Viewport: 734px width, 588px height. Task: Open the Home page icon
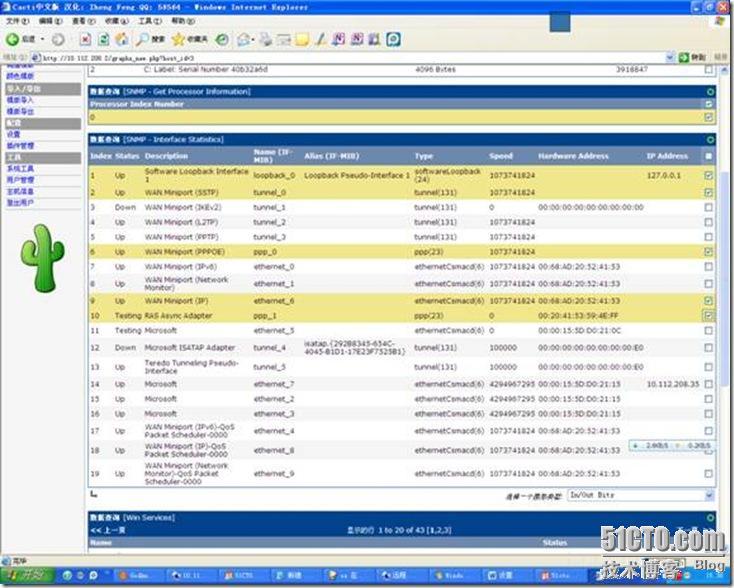[x=122, y=39]
